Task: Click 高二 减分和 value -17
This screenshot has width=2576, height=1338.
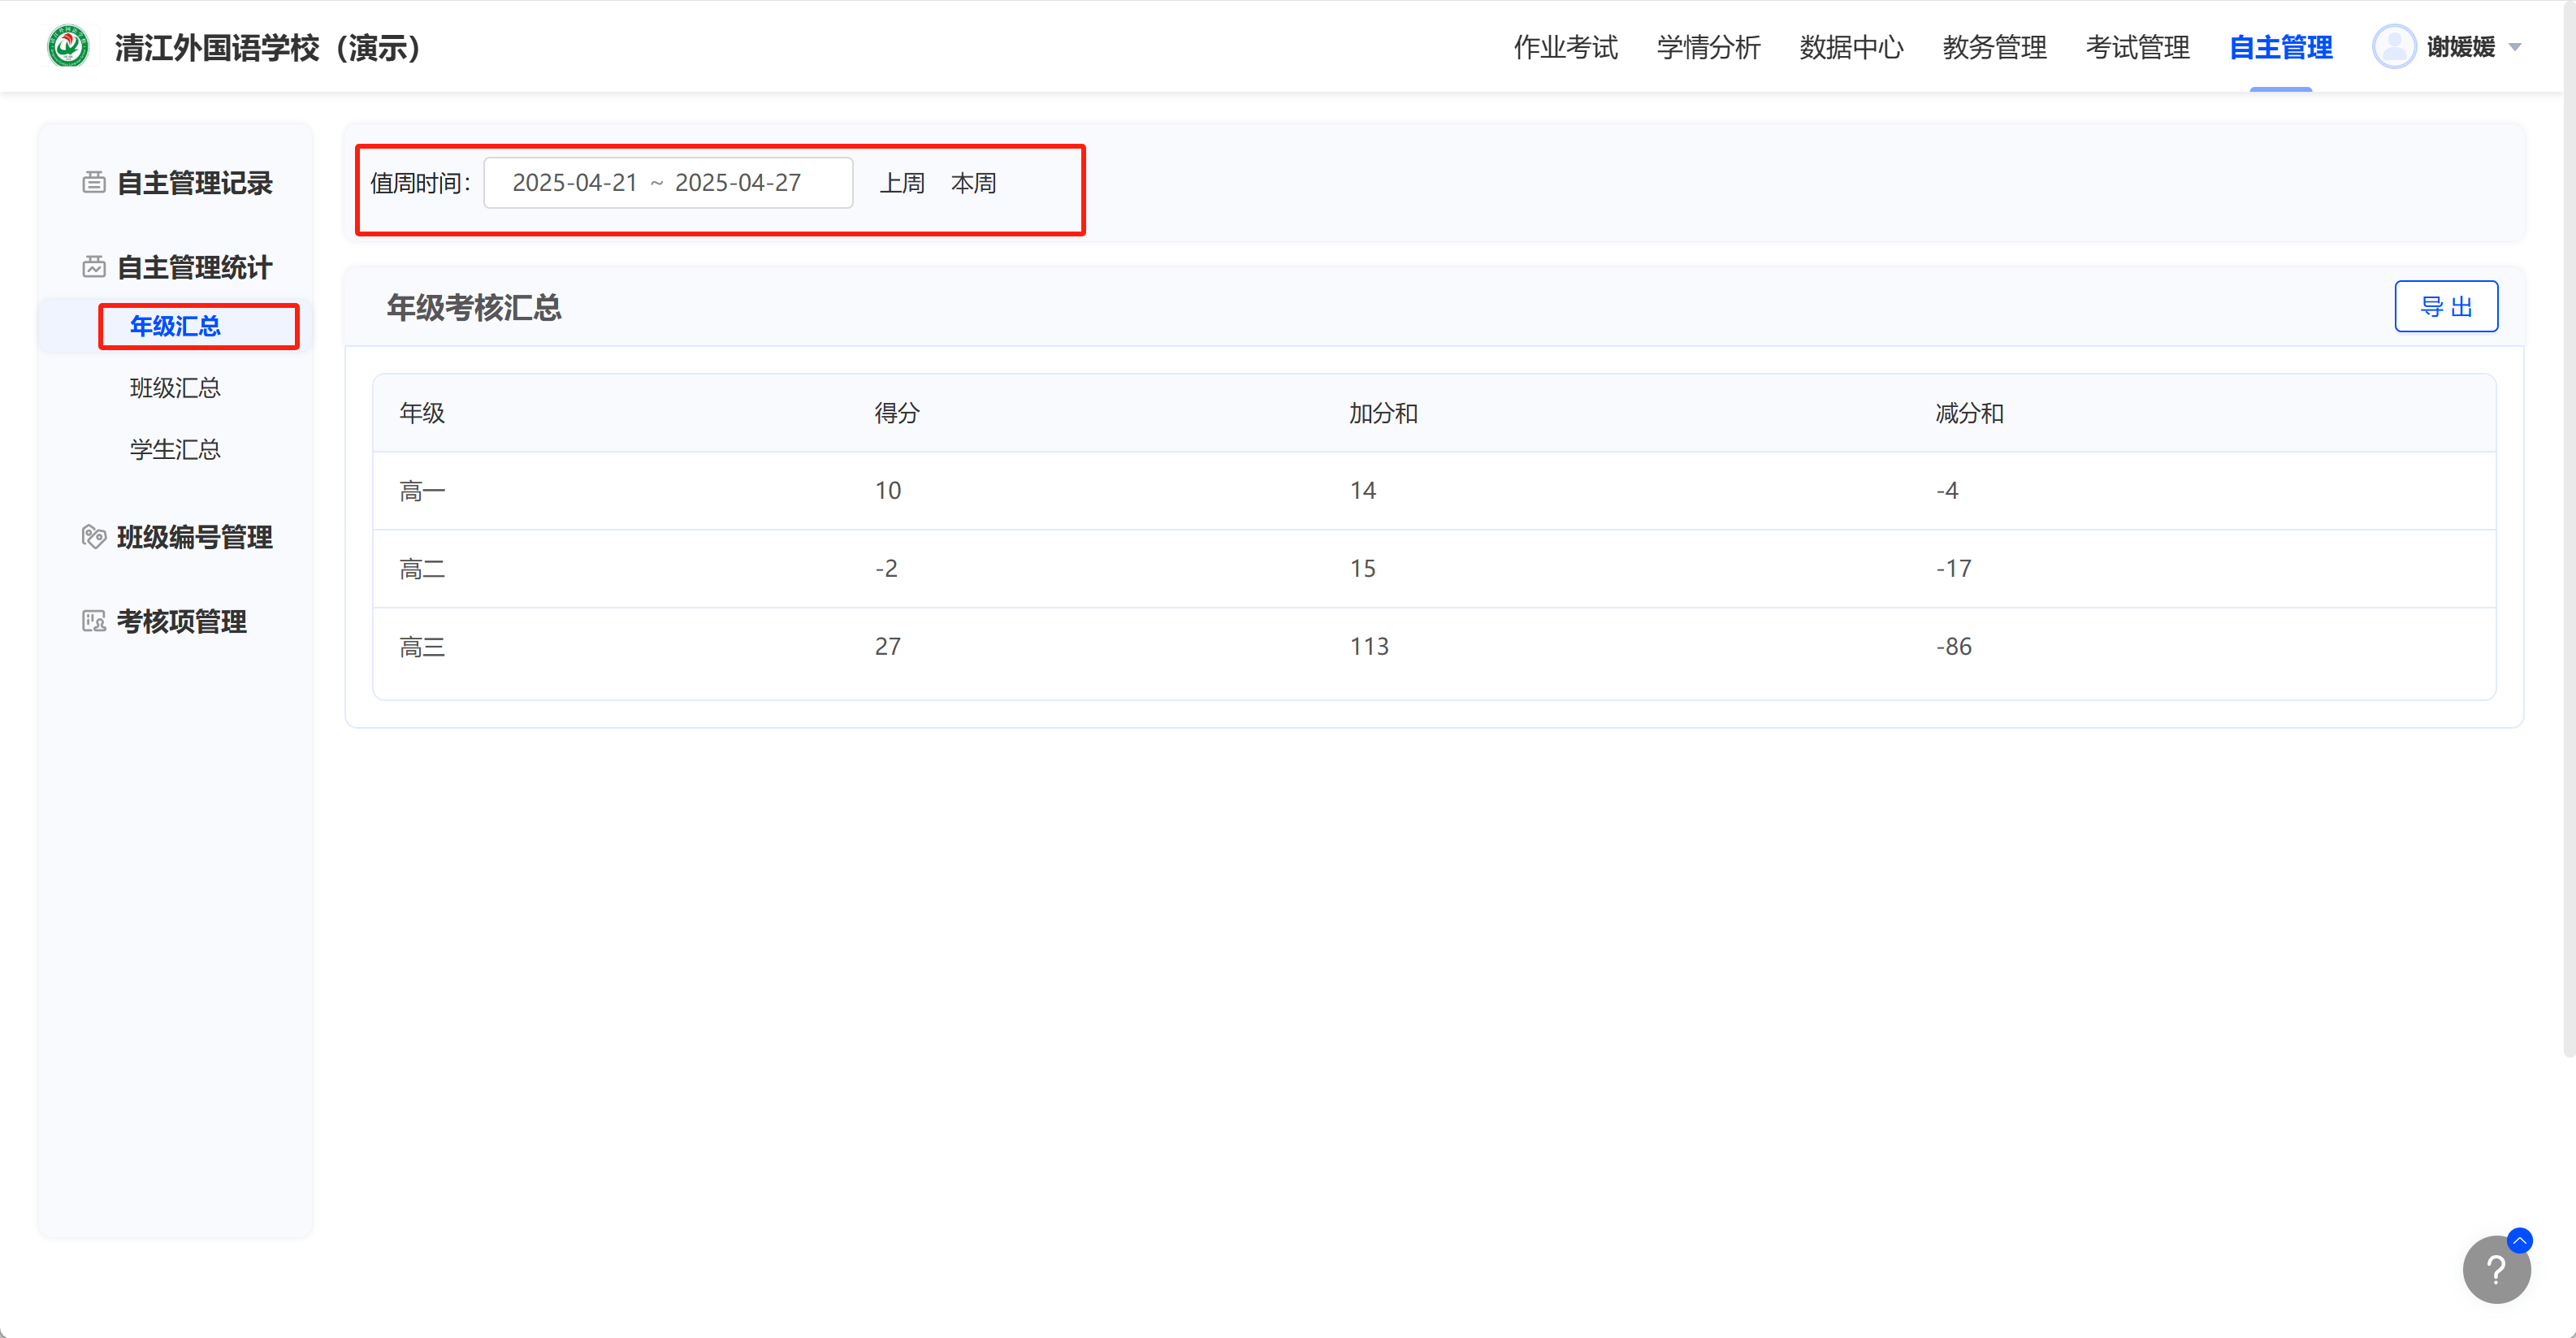Action: point(1954,569)
